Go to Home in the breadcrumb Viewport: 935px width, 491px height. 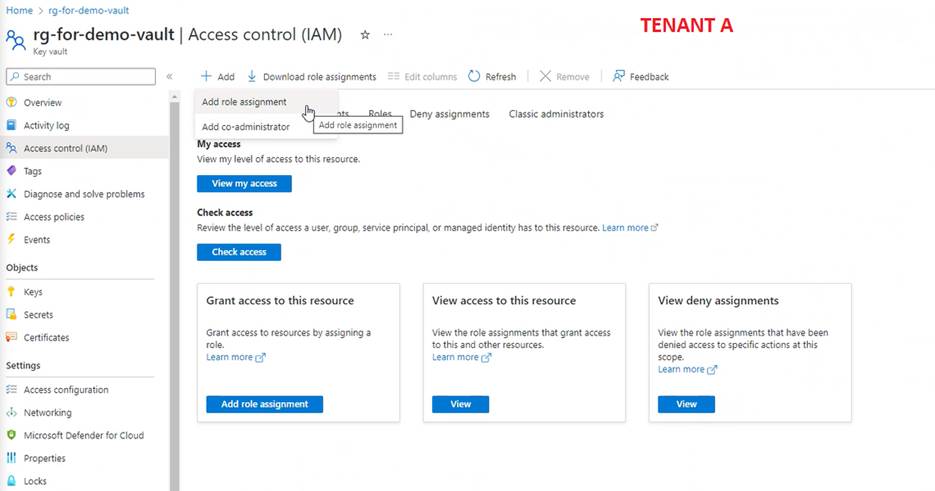pyautogui.click(x=19, y=10)
